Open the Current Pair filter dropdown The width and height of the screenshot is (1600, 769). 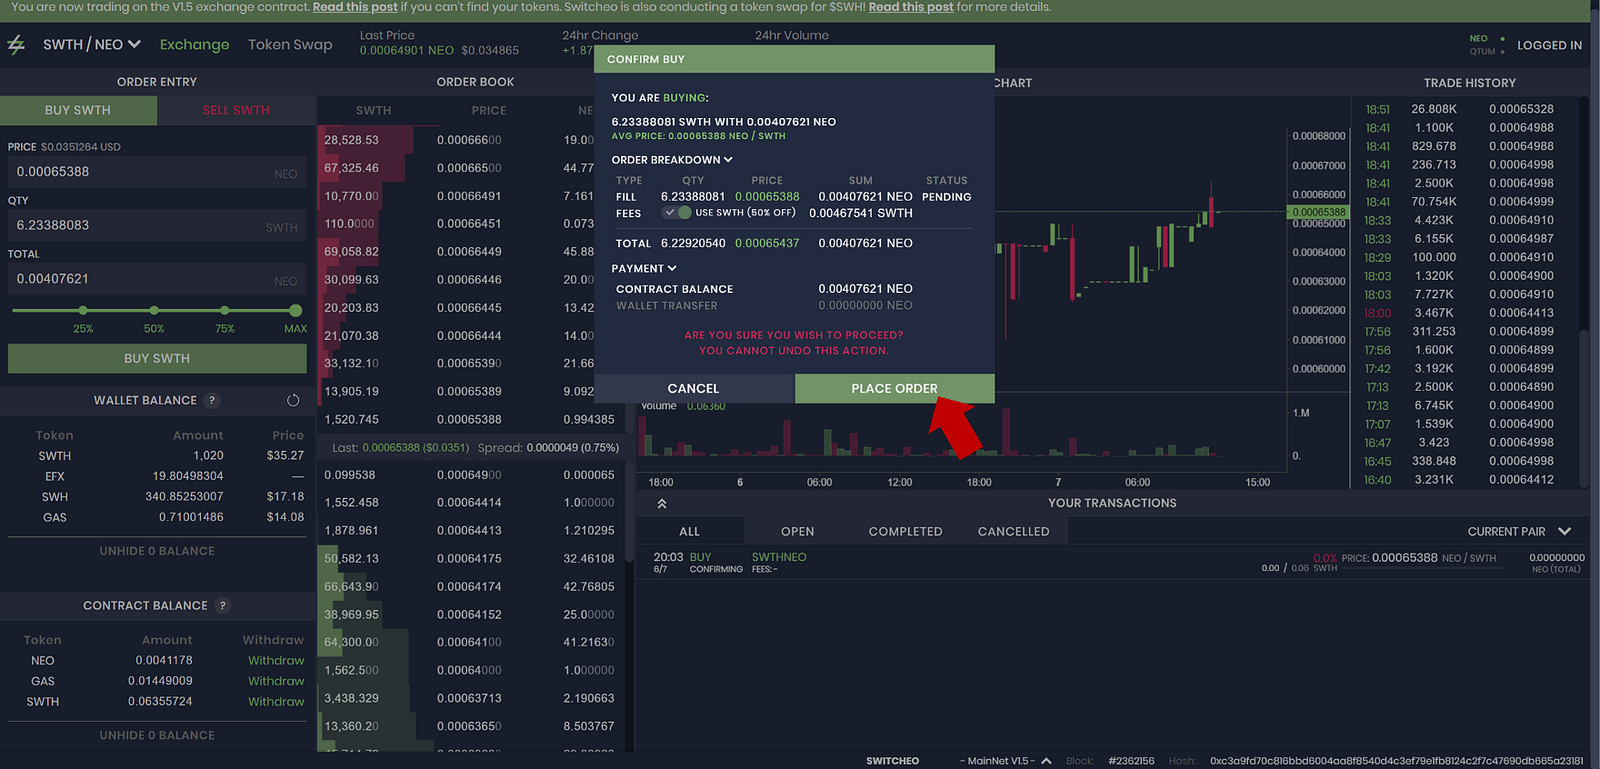(x=1519, y=531)
